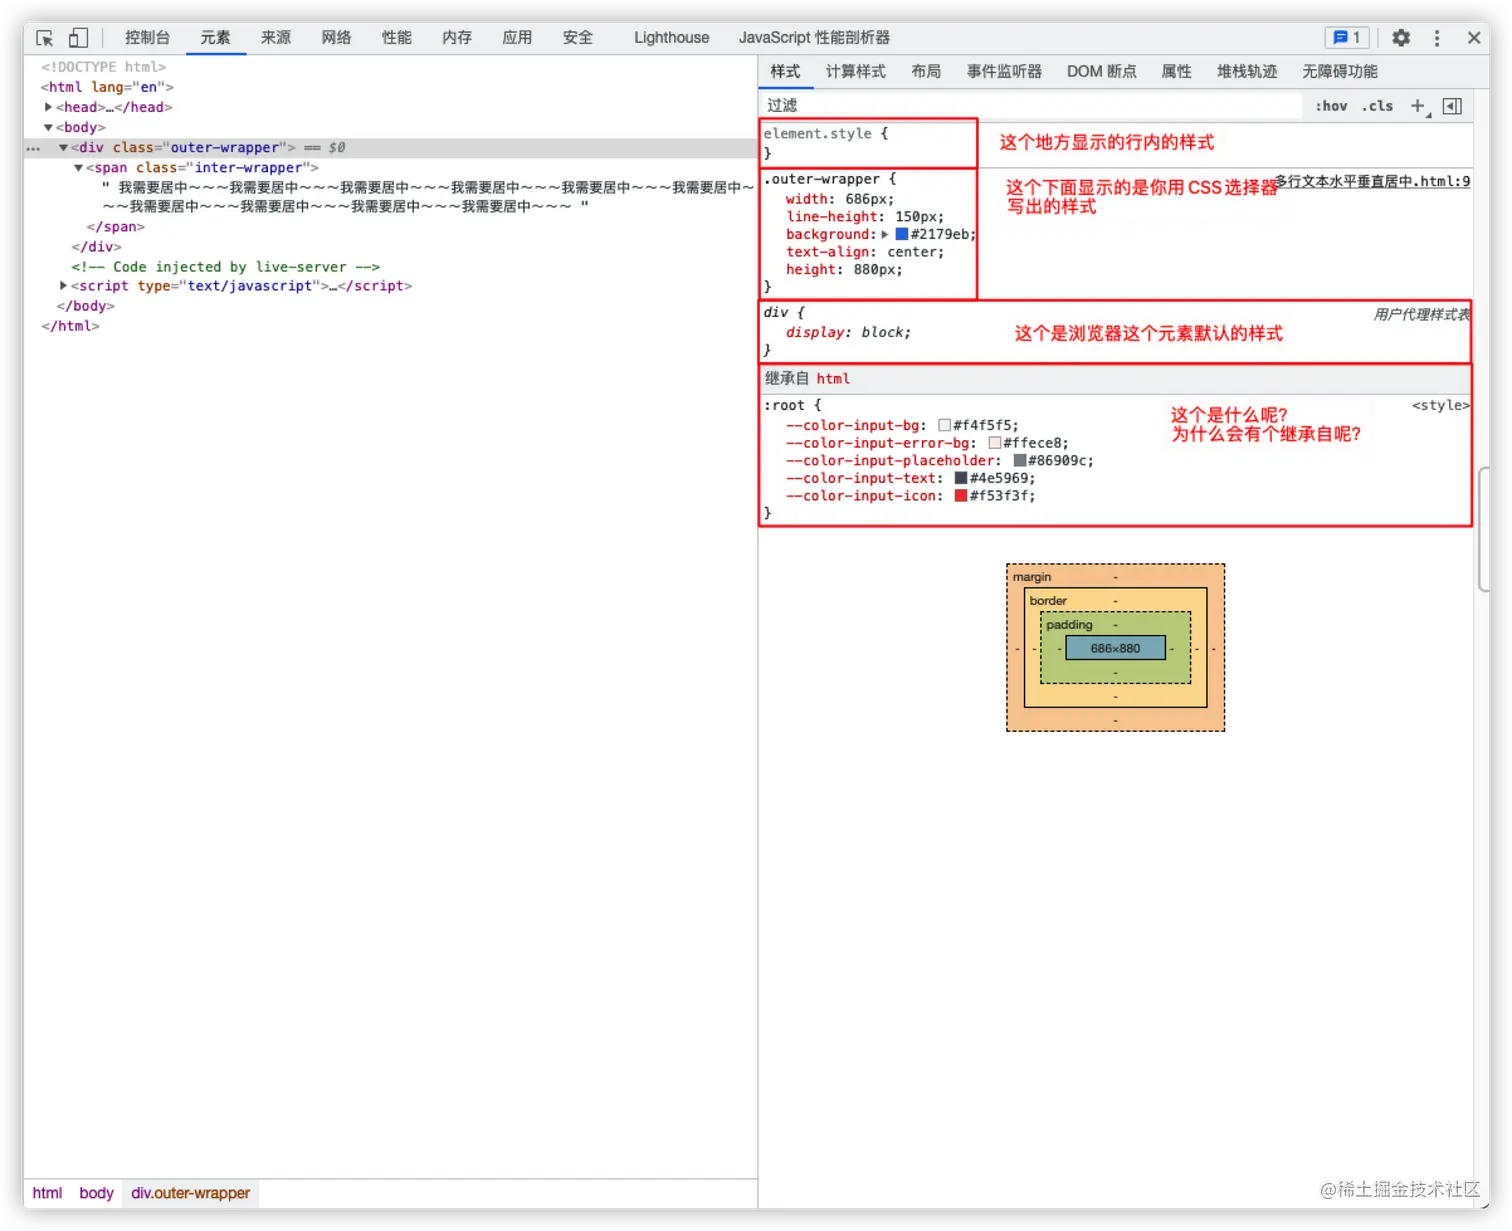Open the 属性 sub-tab
The width and height of the screenshot is (1512, 1231).
1177,72
